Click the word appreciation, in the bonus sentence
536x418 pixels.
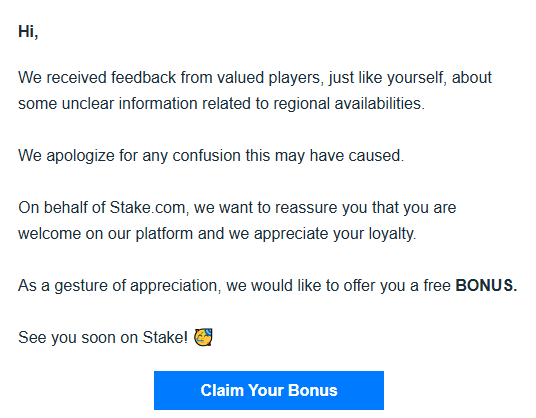pos(176,286)
